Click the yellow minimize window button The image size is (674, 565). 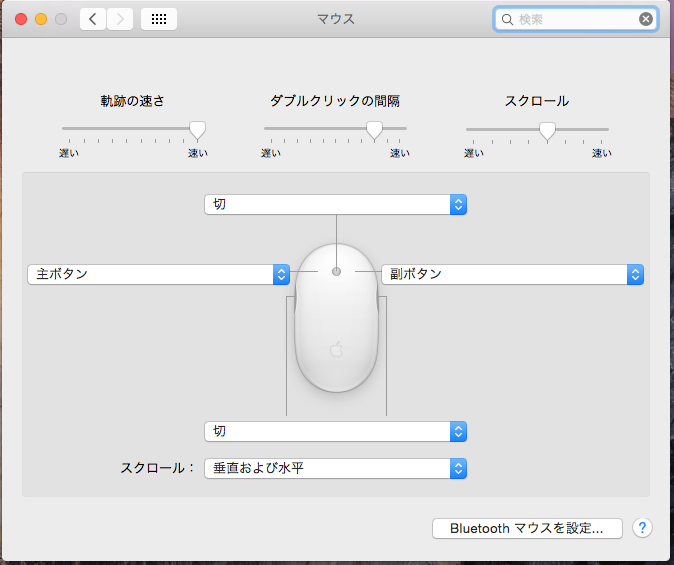coord(41,19)
